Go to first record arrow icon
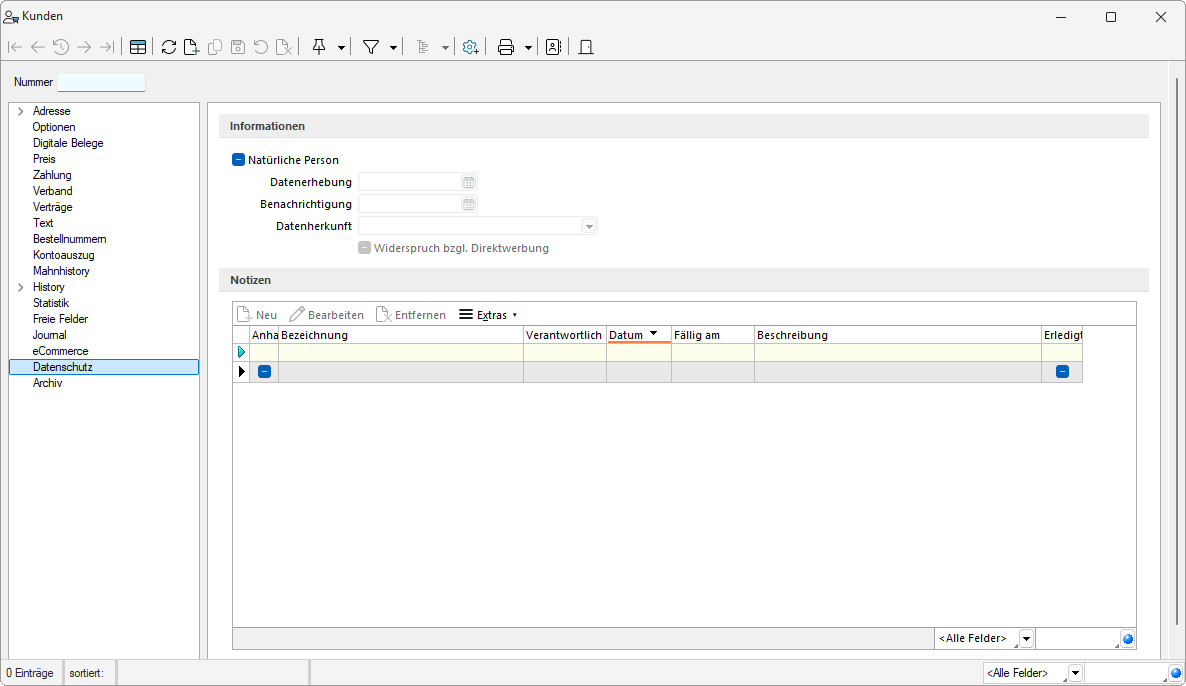This screenshot has height=686, width=1186. pos(15,47)
